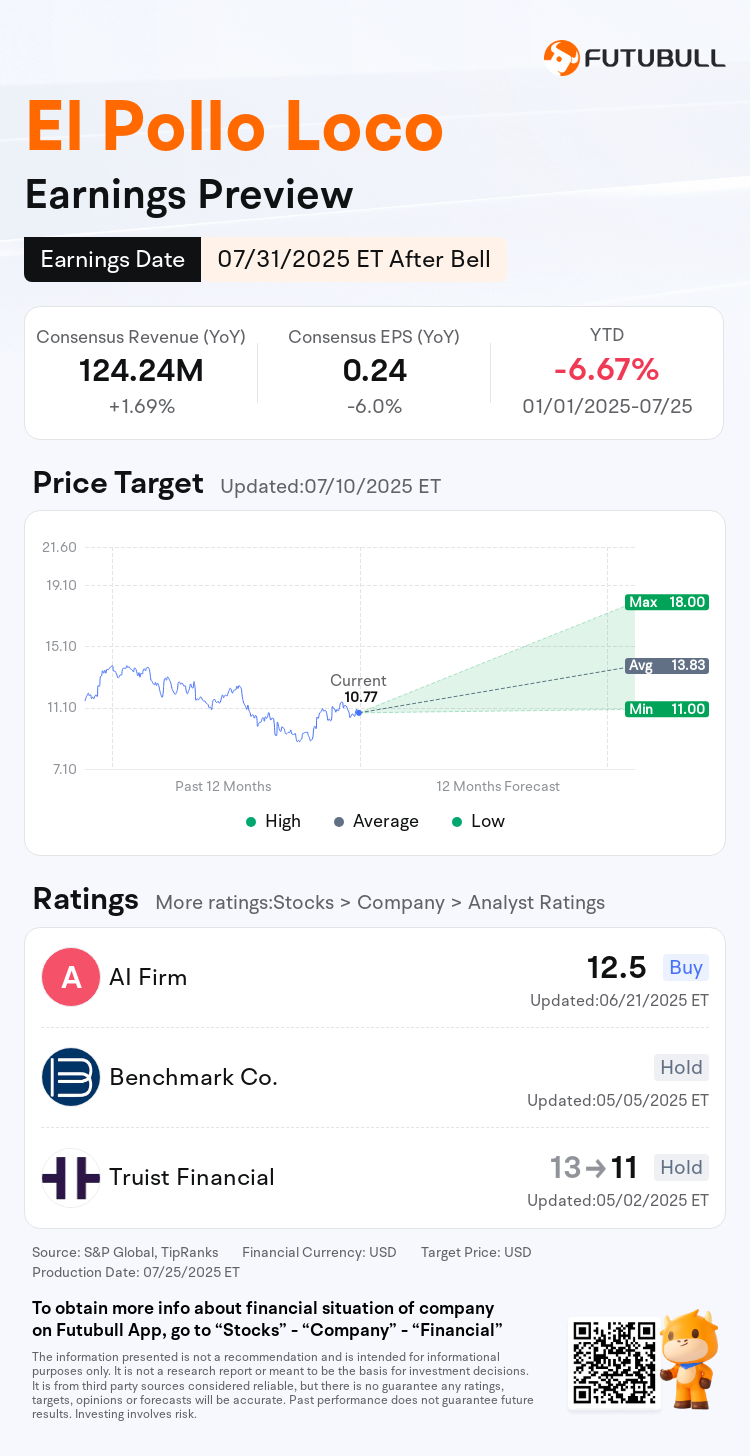Click the Consensus EPS (YoY) label
This screenshot has height=1456, width=750.
374,337
